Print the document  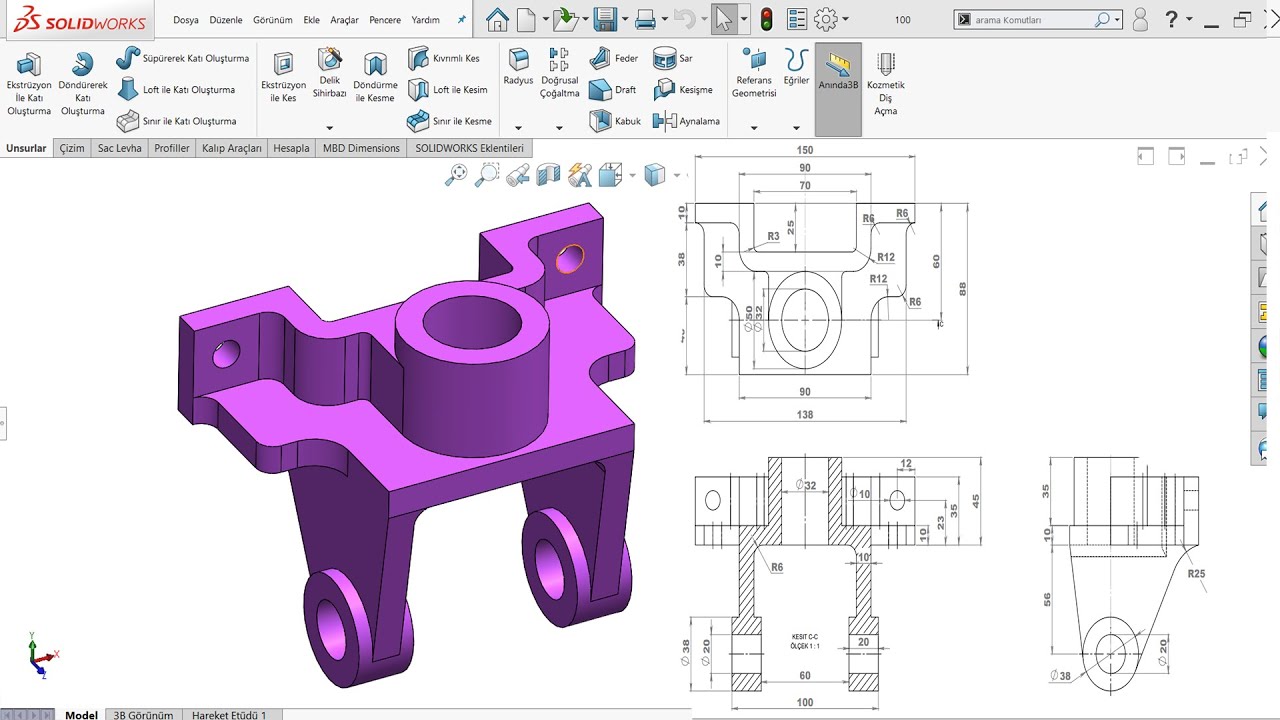pyautogui.click(x=645, y=19)
